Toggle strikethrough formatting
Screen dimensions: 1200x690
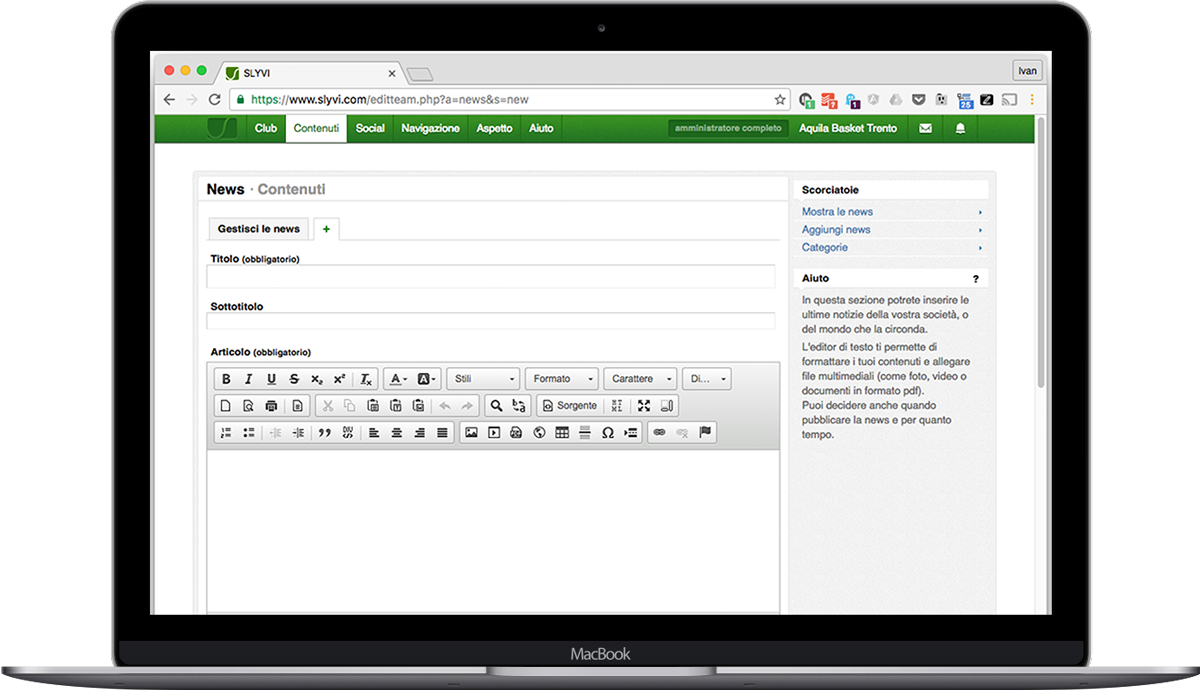coord(294,379)
